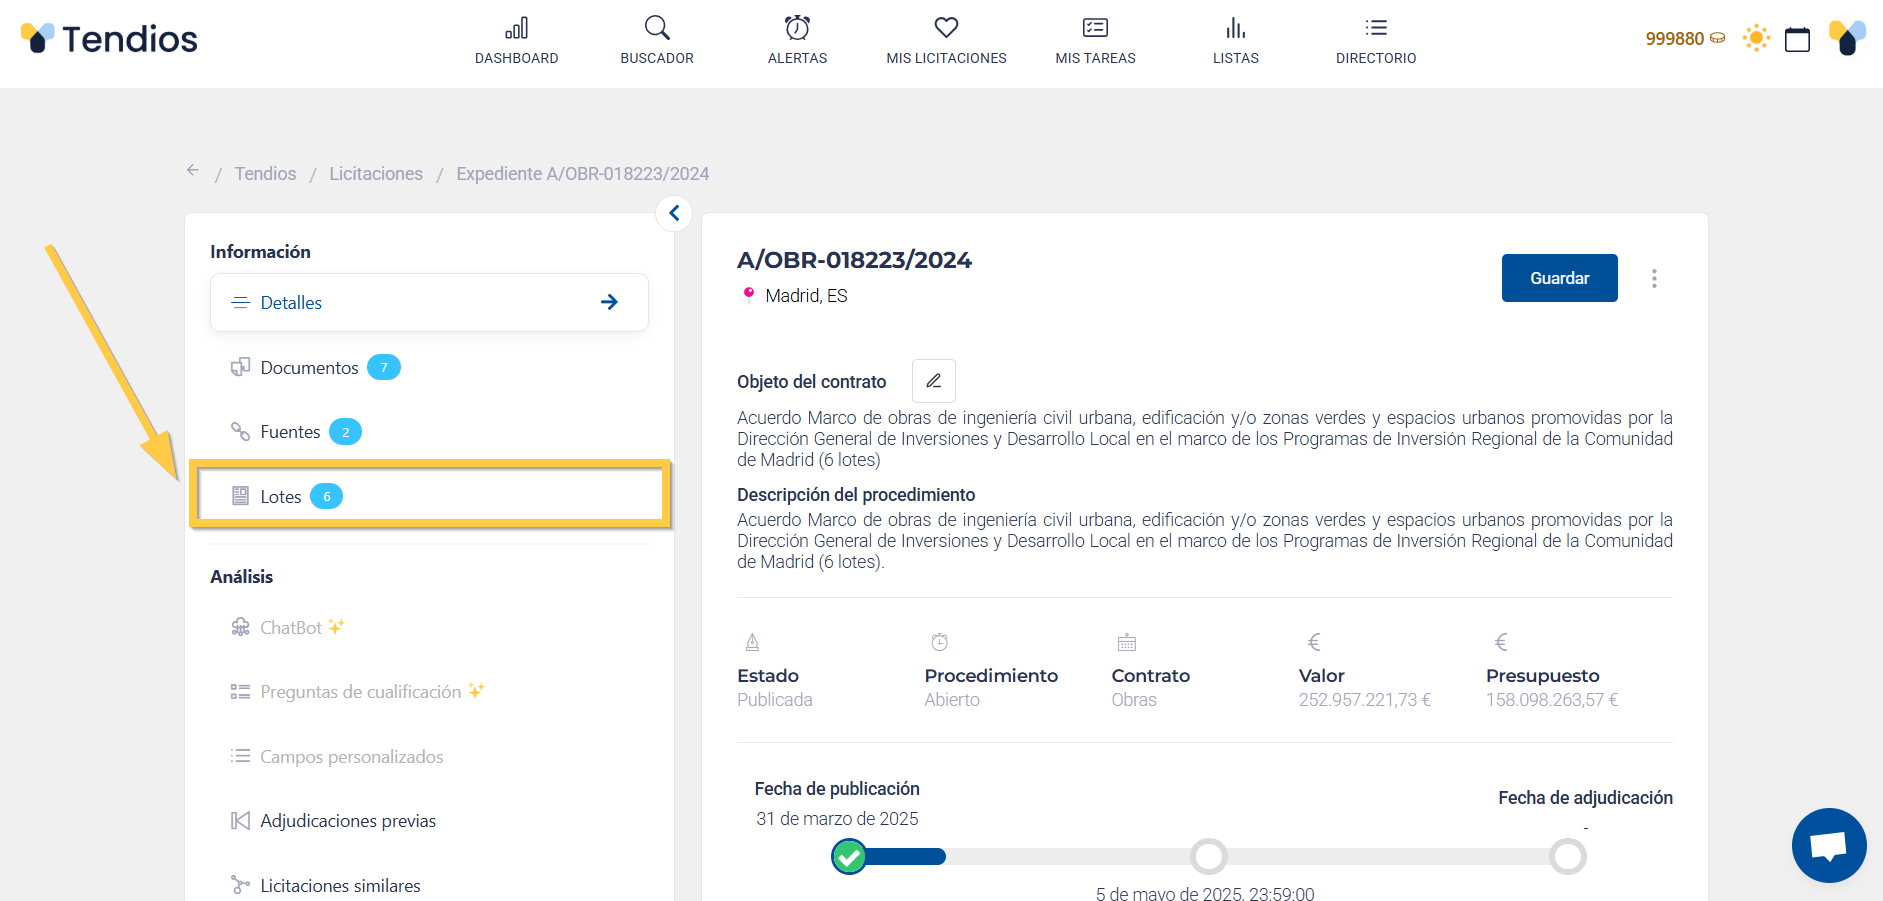Navigate to Licitaciones breadcrumb link
Image resolution: width=1883 pixels, height=901 pixels.
click(x=376, y=174)
